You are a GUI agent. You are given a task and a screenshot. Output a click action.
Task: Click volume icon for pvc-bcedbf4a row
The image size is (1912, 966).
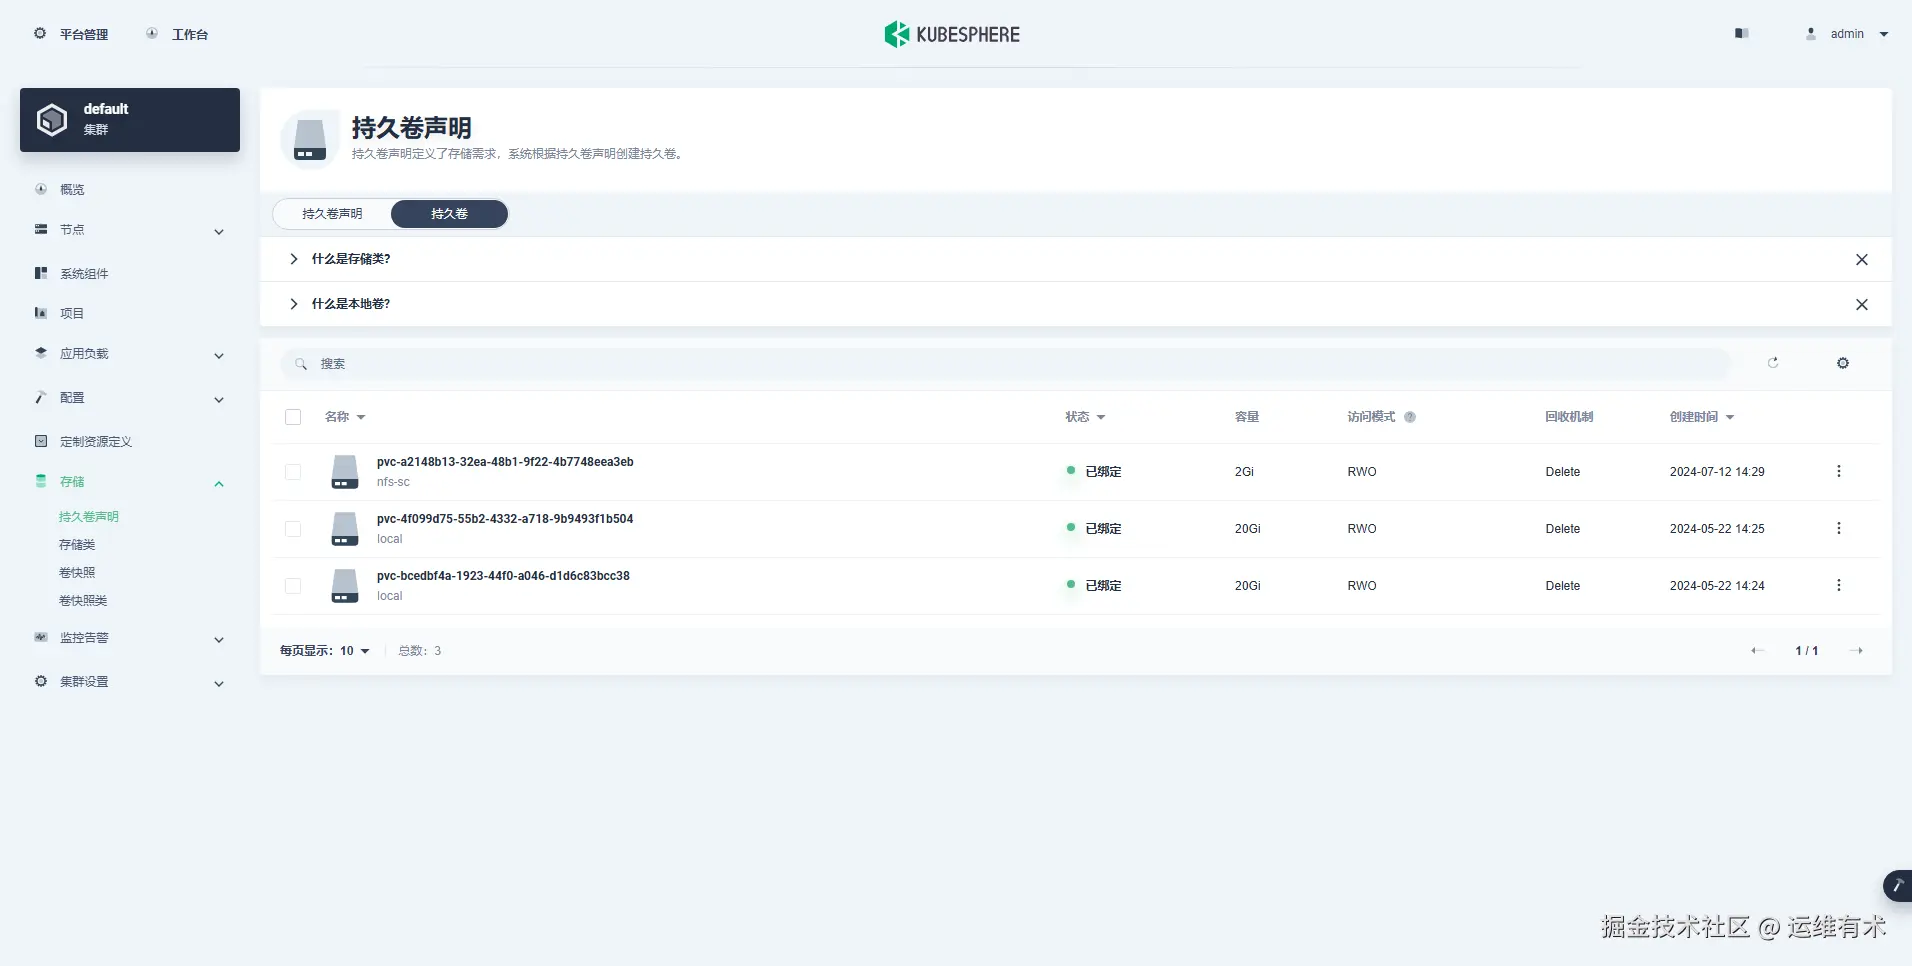point(345,586)
